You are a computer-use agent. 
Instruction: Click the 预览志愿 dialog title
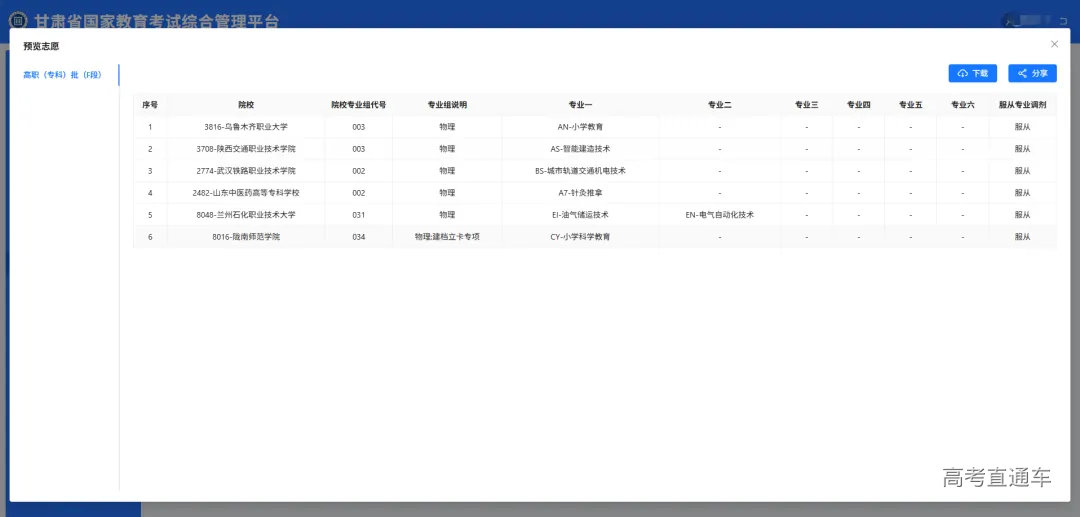(41, 46)
